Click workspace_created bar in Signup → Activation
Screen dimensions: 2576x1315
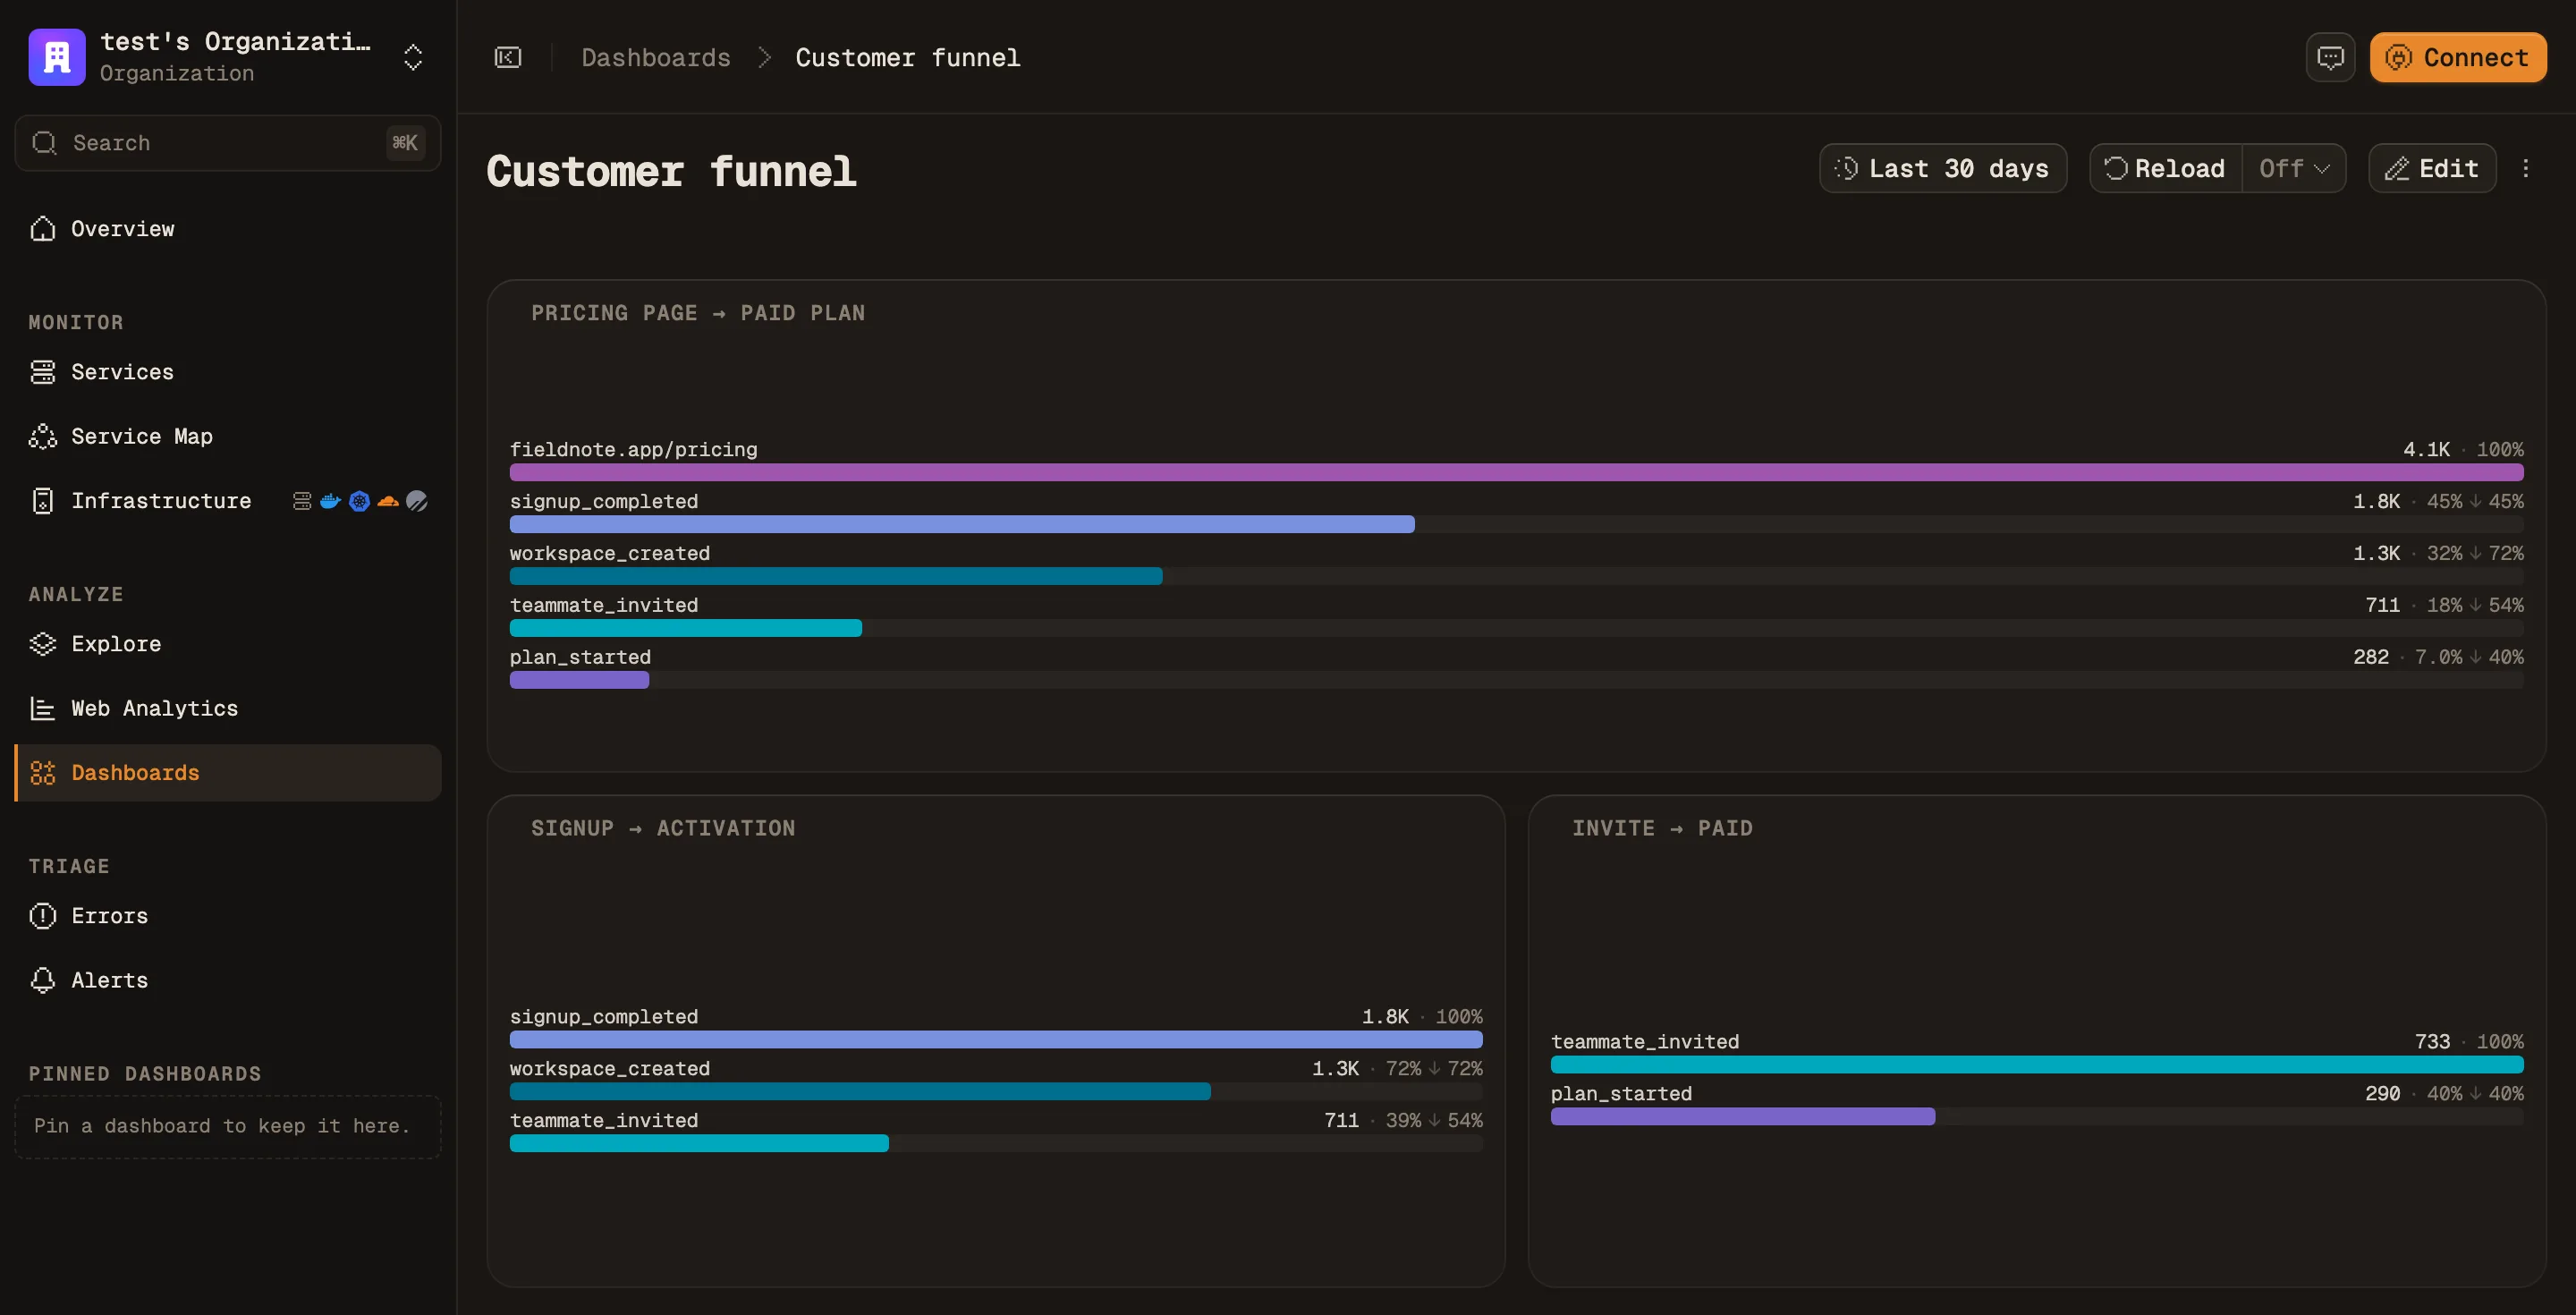coord(860,1091)
